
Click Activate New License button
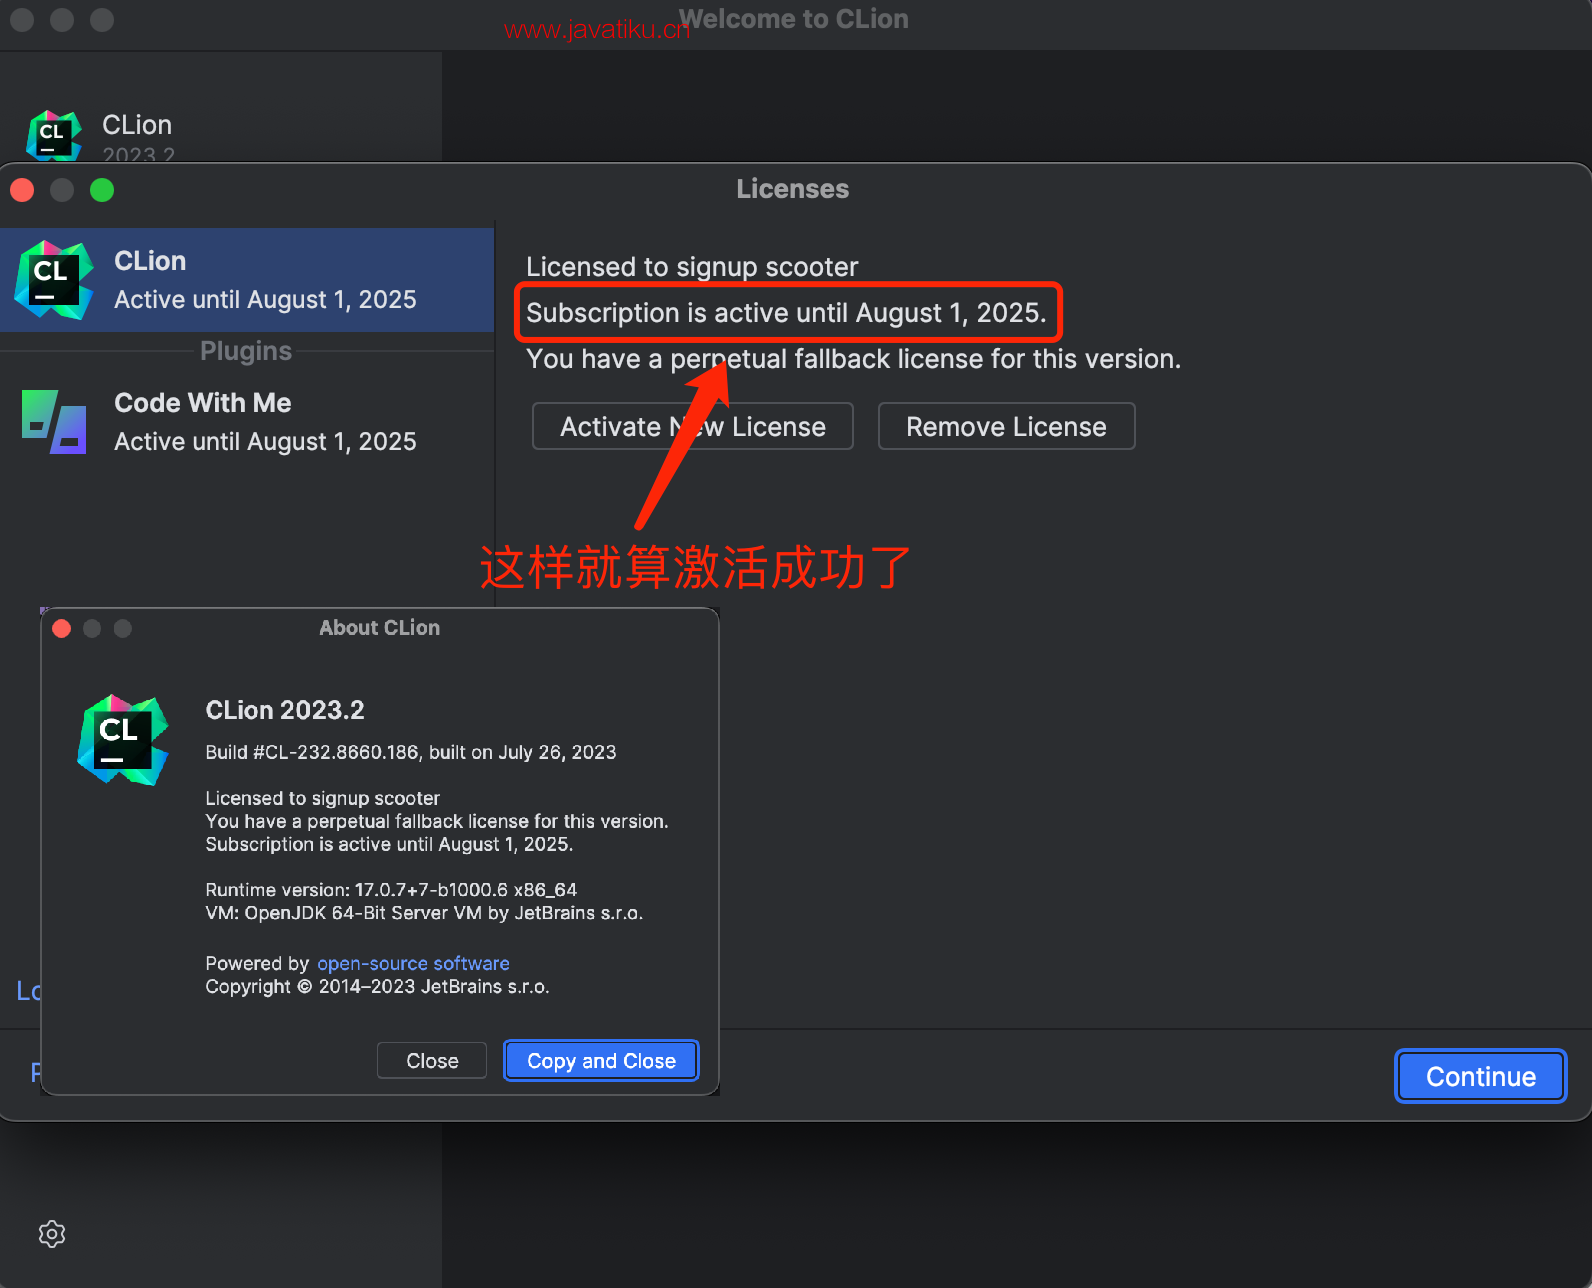coord(692,427)
